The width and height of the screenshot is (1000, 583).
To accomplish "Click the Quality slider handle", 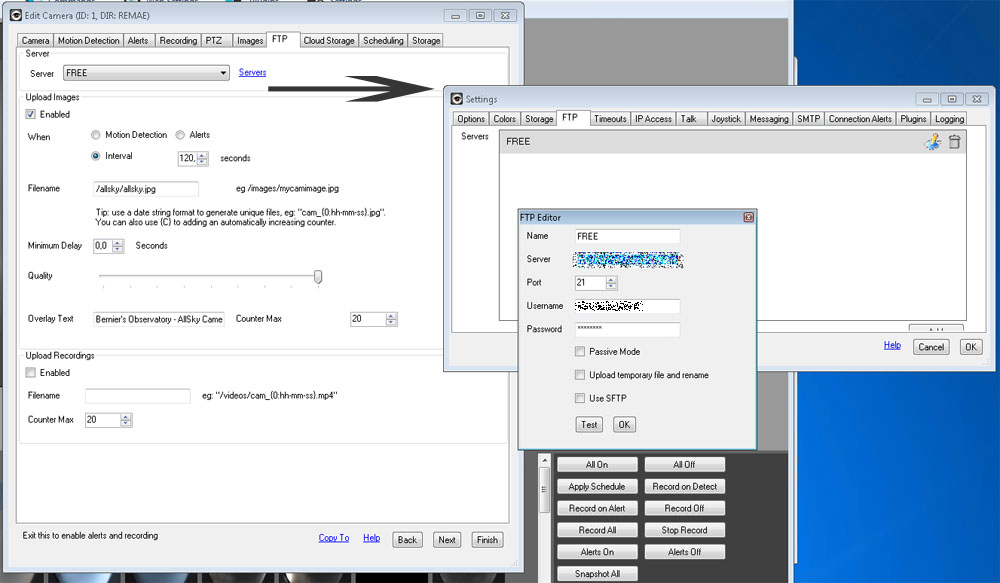I will 318,277.
